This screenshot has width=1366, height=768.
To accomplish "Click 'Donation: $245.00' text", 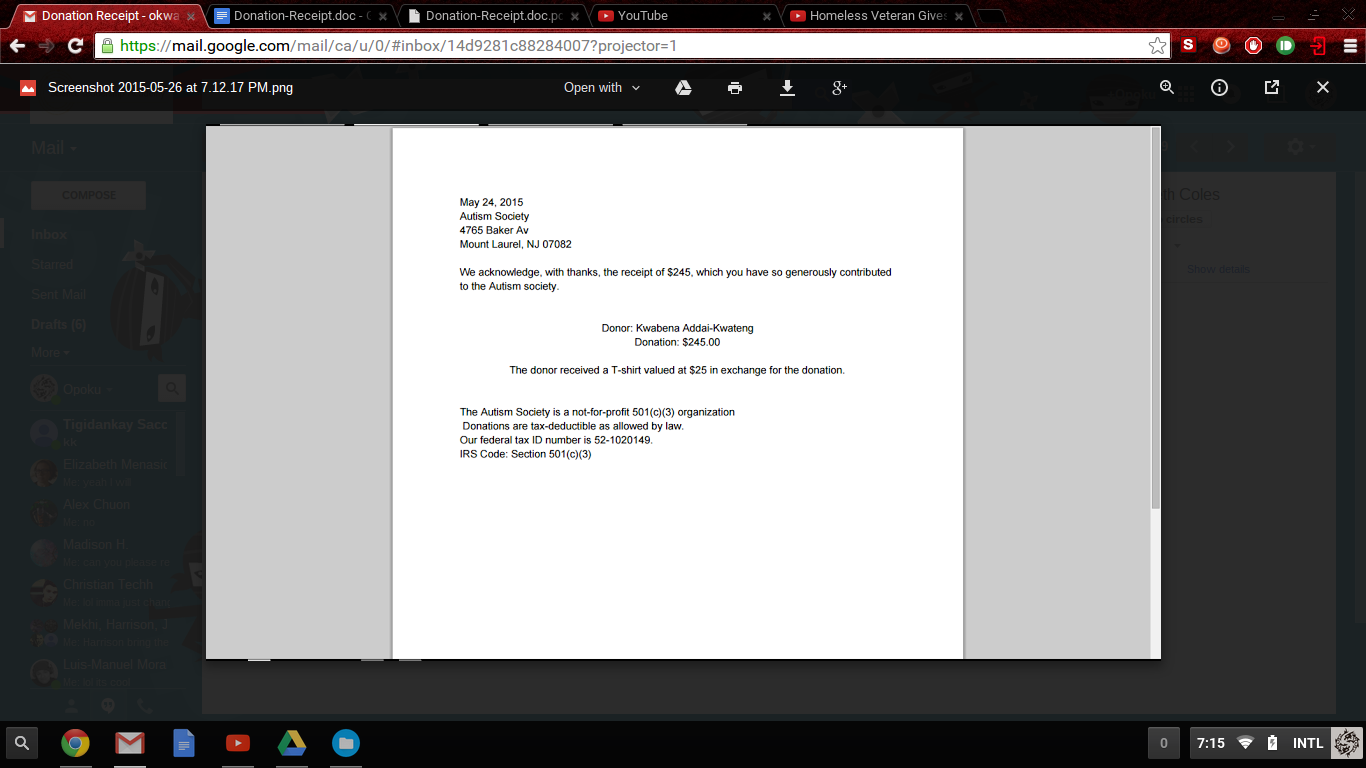I will [x=677, y=342].
